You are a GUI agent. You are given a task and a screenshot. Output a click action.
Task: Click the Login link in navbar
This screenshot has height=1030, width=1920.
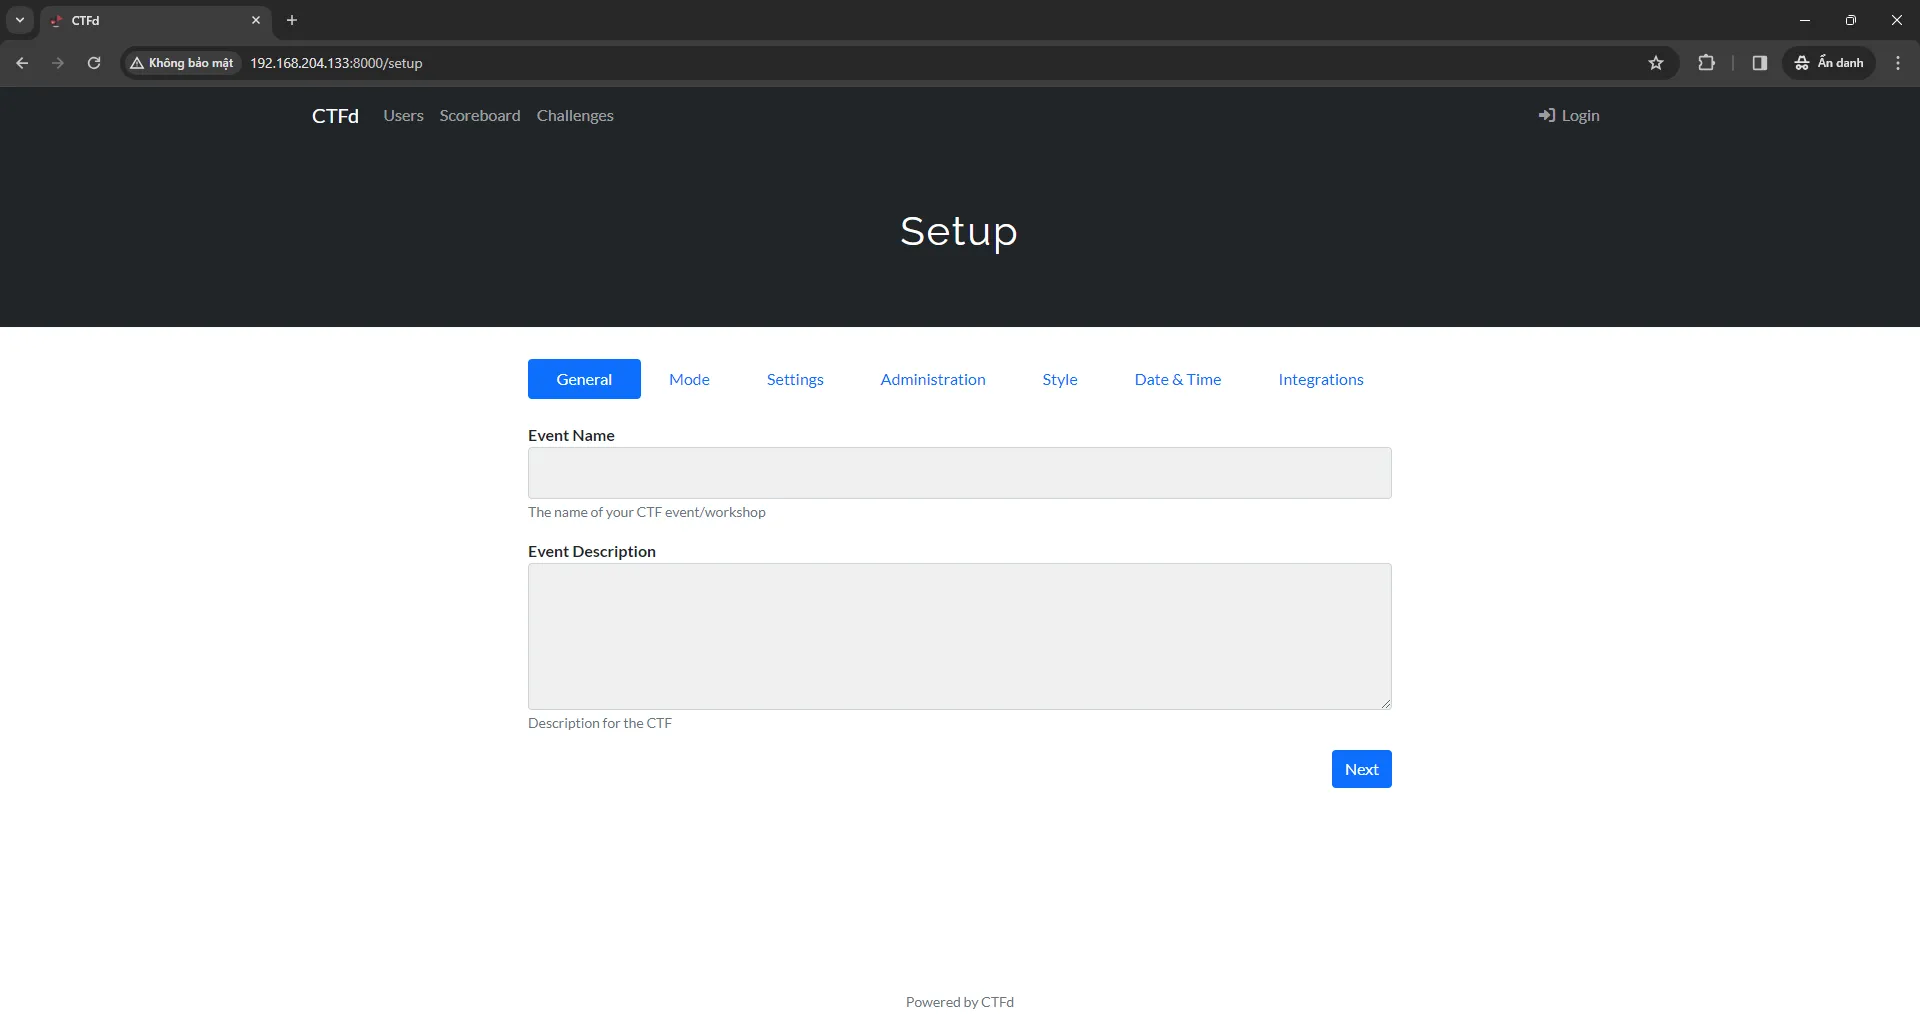[x=1569, y=116]
